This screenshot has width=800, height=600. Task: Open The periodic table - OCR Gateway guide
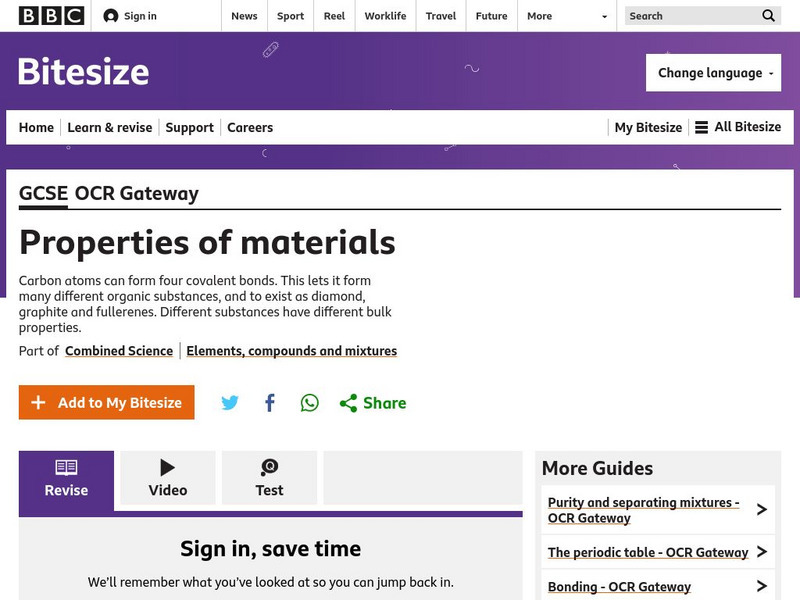click(x=648, y=553)
